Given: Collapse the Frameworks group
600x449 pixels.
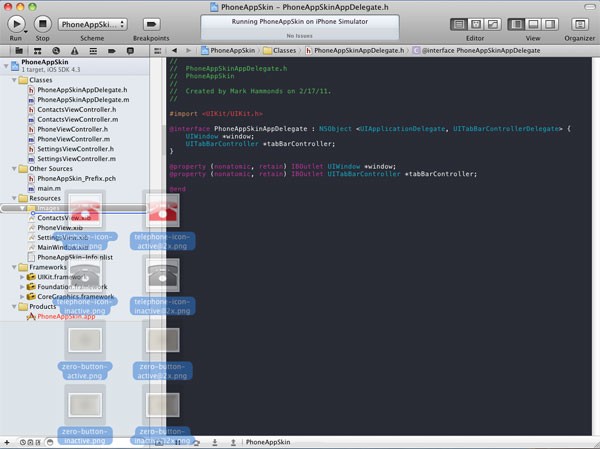Looking at the screenshot, I should click(14, 267).
